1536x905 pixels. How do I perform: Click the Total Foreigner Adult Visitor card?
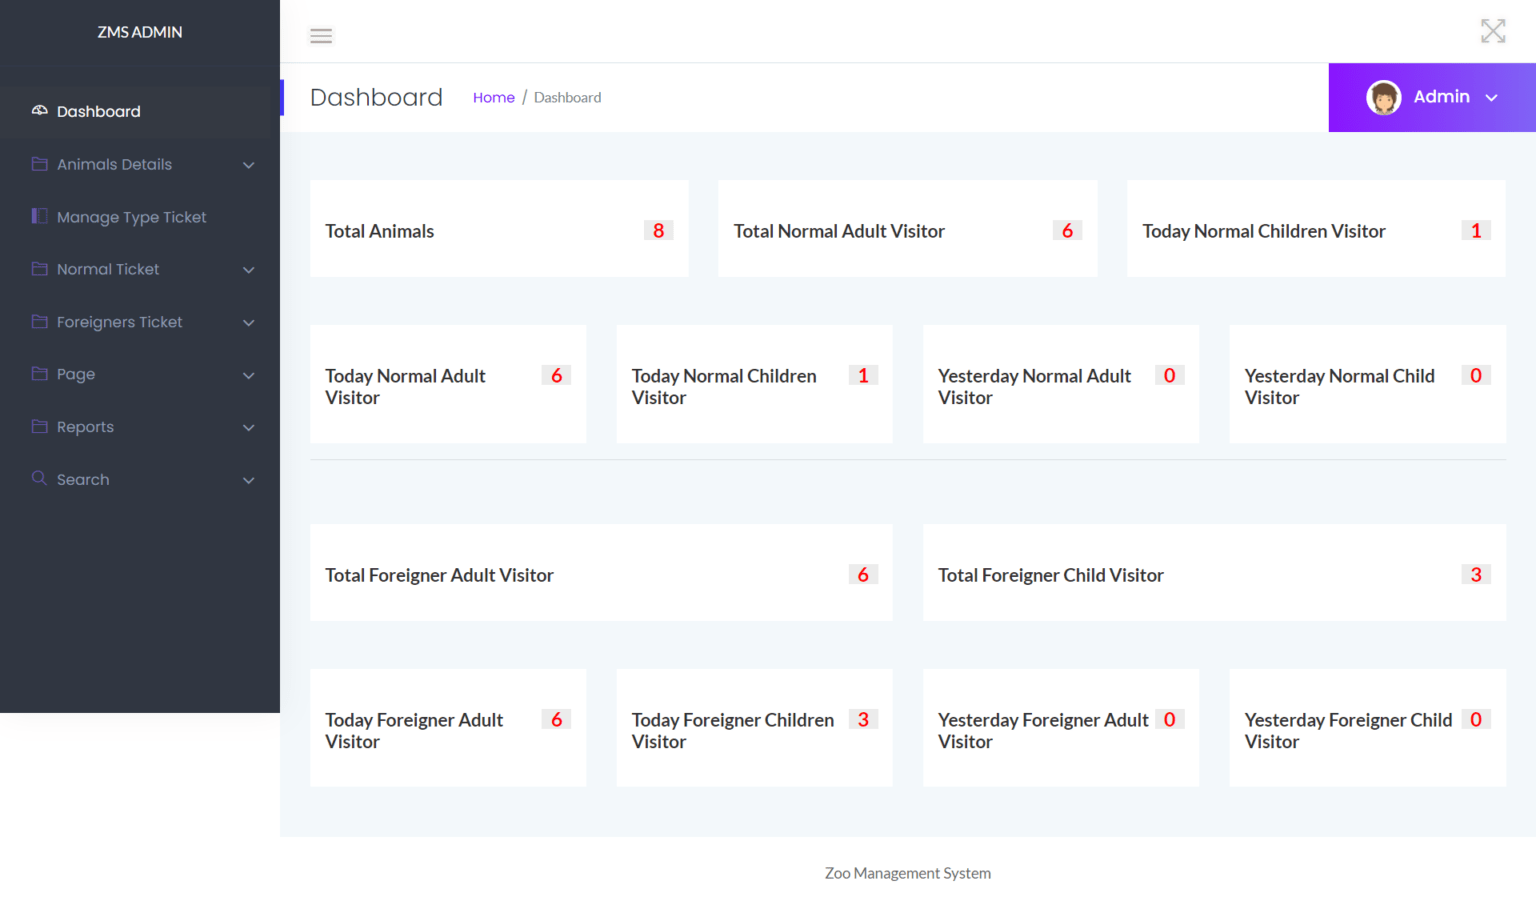click(x=601, y=574)
